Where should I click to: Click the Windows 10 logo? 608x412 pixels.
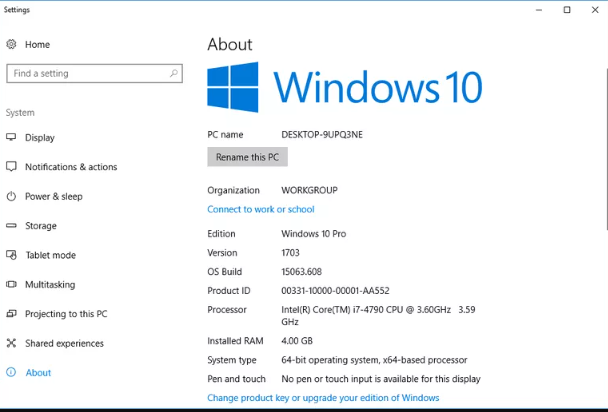pyautogui.click(x=345, y=87)
